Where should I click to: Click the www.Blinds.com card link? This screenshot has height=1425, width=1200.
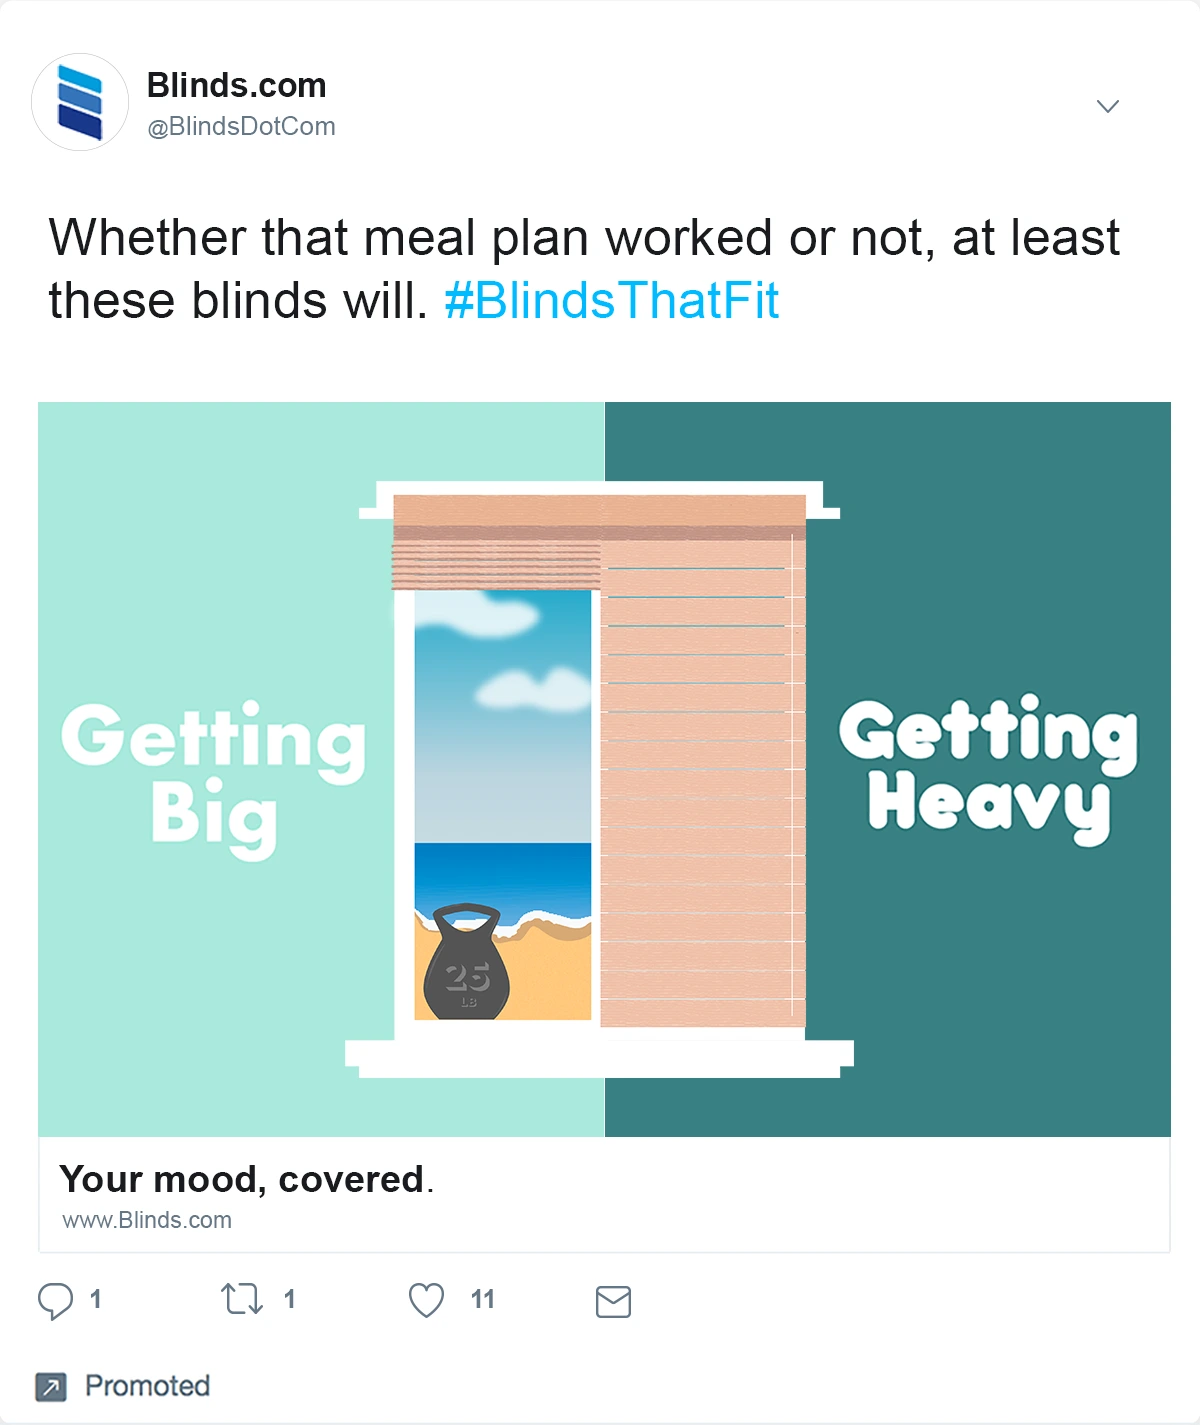click(147, 1220)
